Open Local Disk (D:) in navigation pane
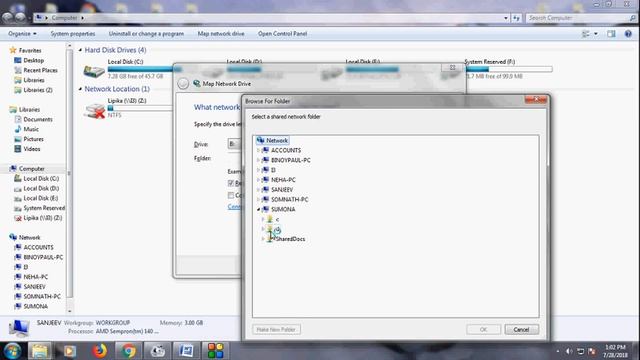The height and width of the screenshot is (360, 640). coord(41,188)
